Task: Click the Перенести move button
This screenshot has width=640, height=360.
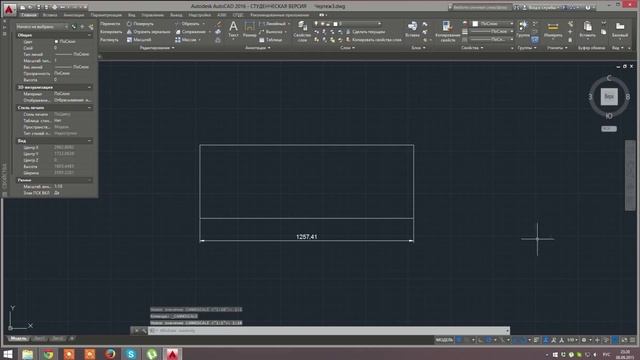Action: tap(110, 24)
